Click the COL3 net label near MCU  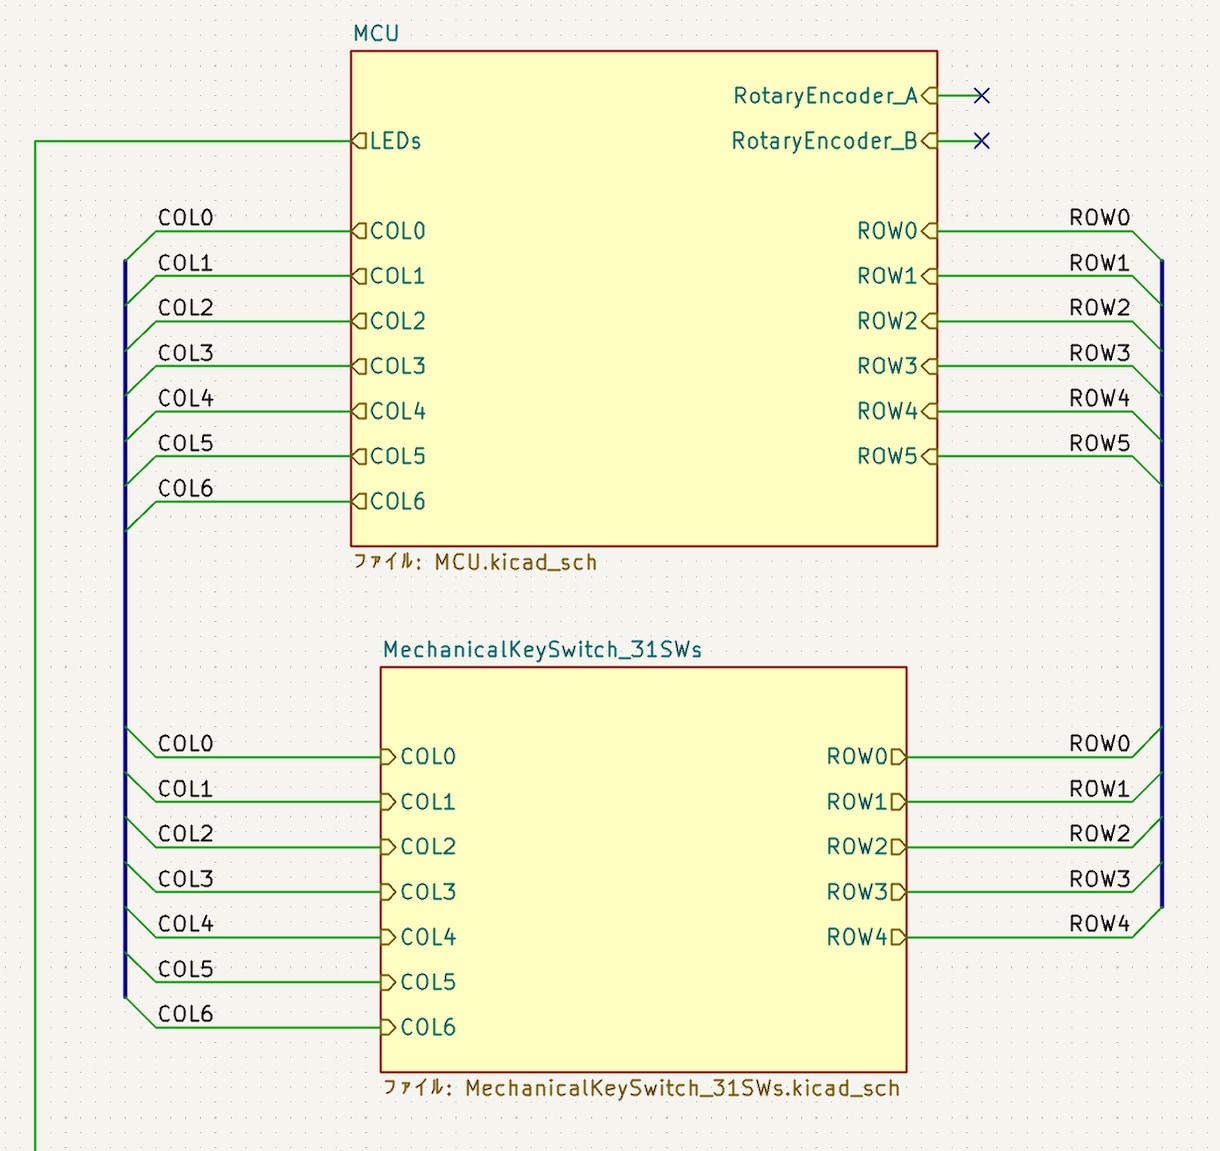[186, 353]
